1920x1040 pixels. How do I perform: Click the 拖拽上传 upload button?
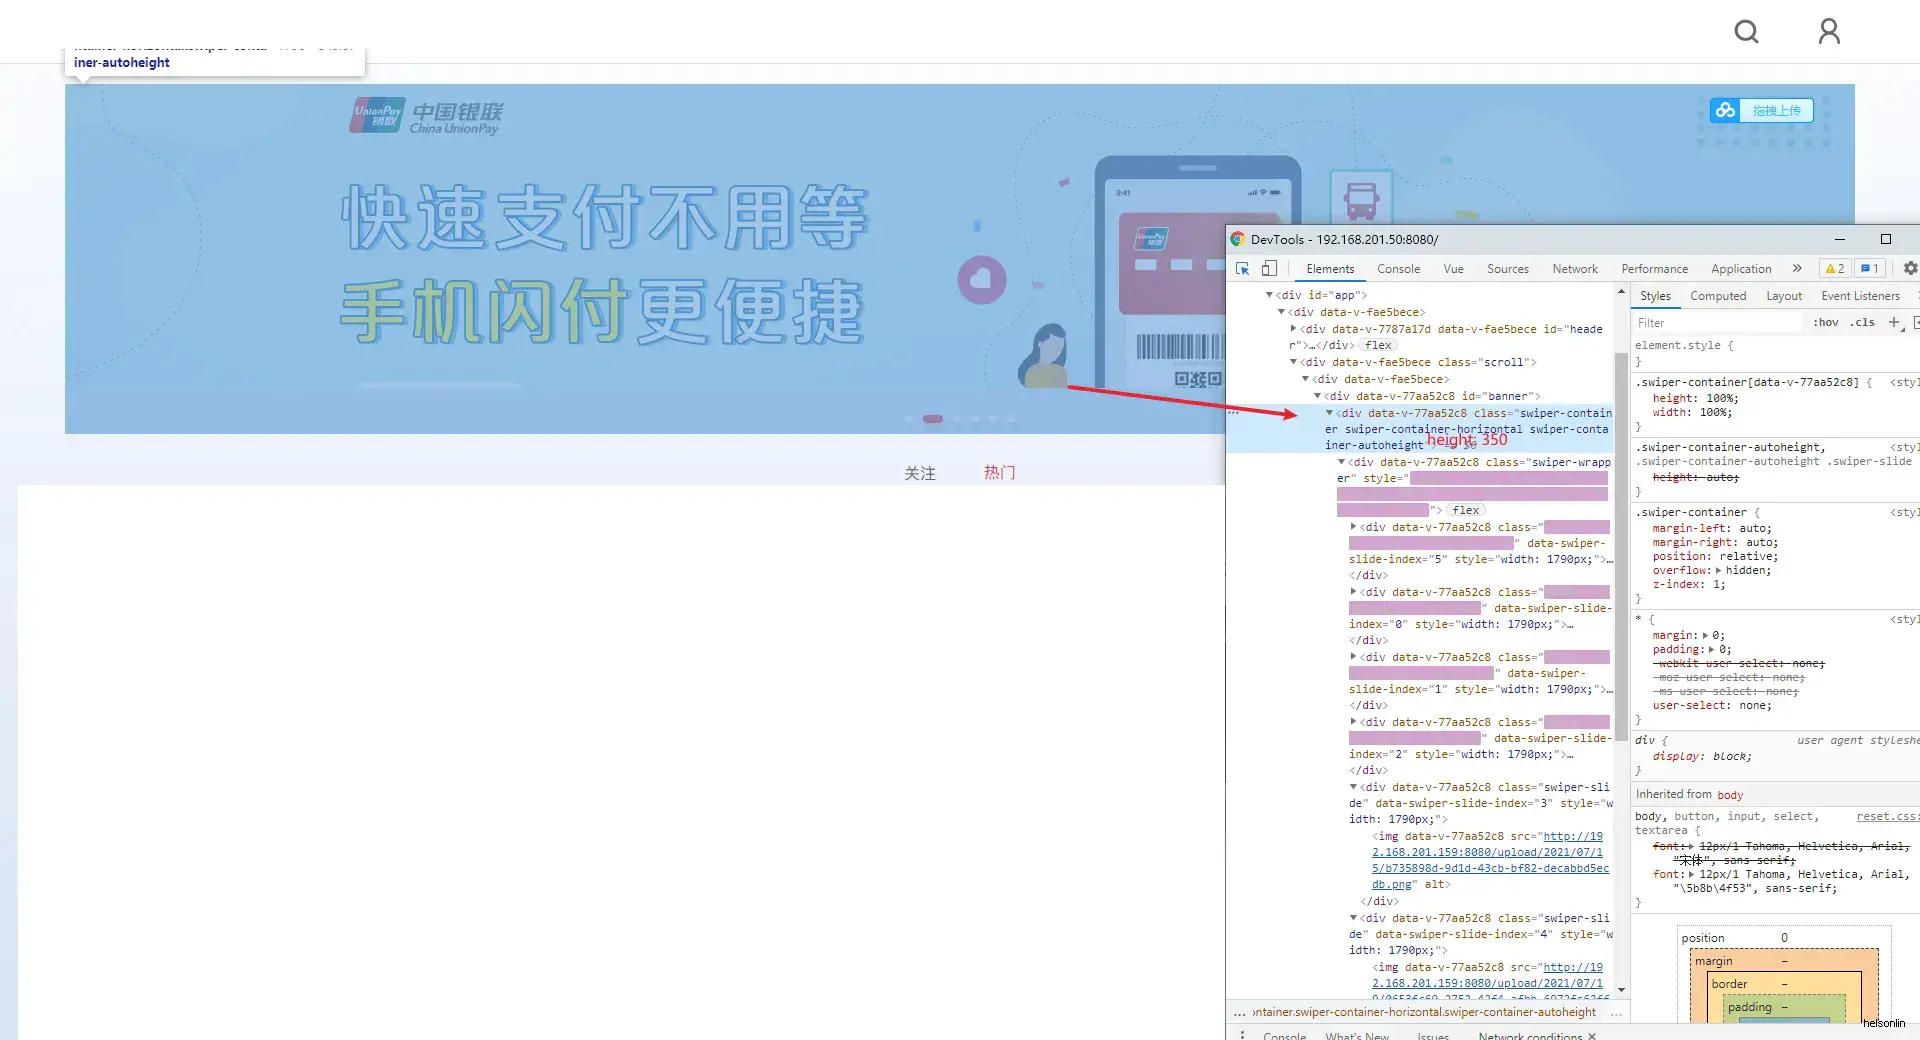pyautogui.click(x=1779, y=110)
